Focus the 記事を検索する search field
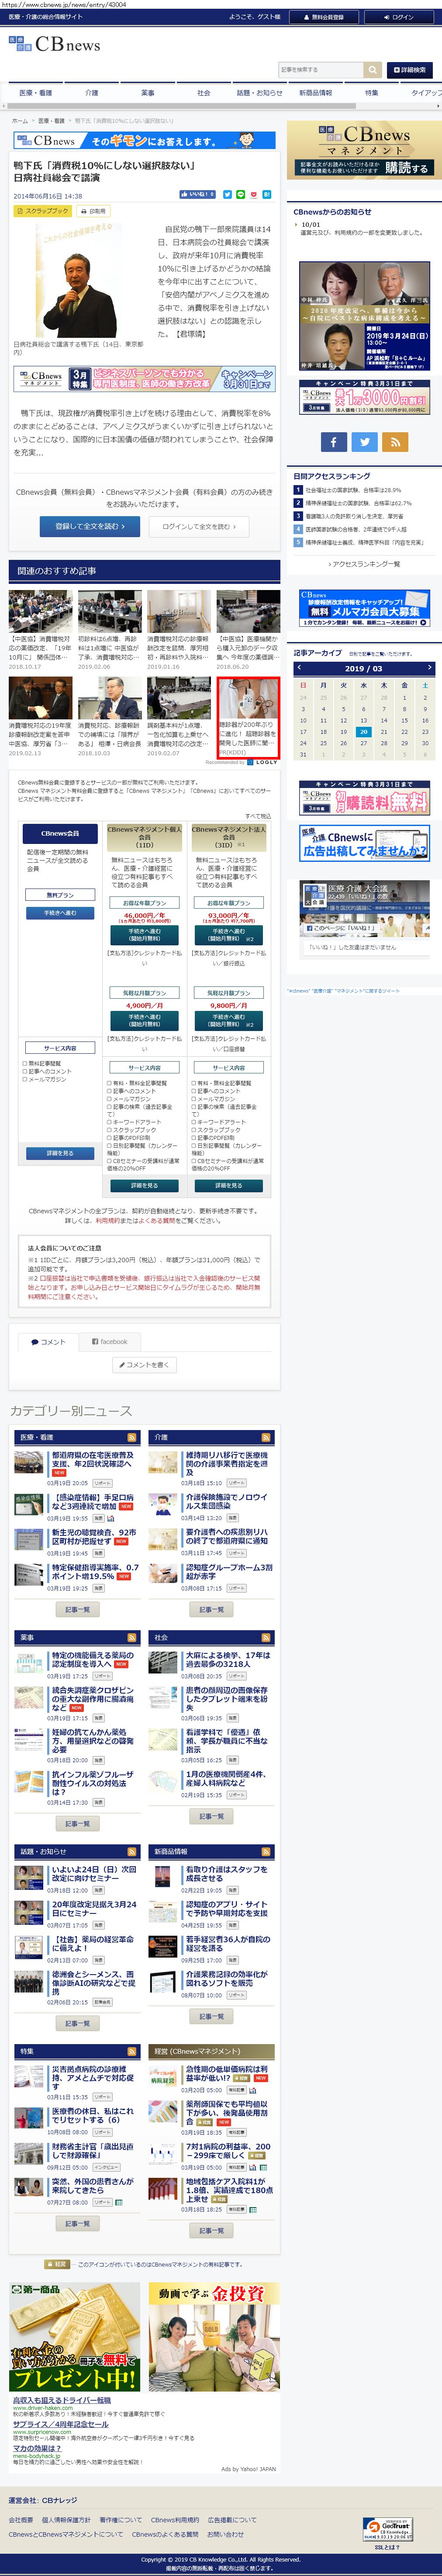The image size is (442, 2576). (x=321, y=70)
